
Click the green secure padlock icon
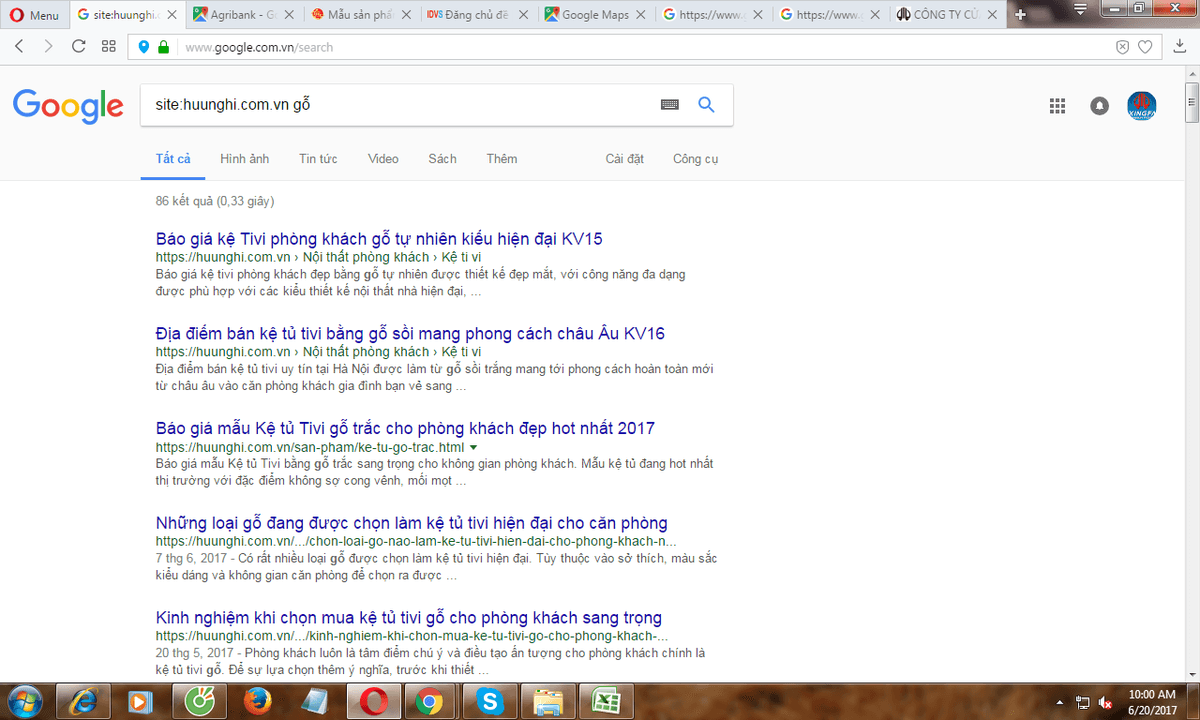pyautogui.click(x=163, y=47)
